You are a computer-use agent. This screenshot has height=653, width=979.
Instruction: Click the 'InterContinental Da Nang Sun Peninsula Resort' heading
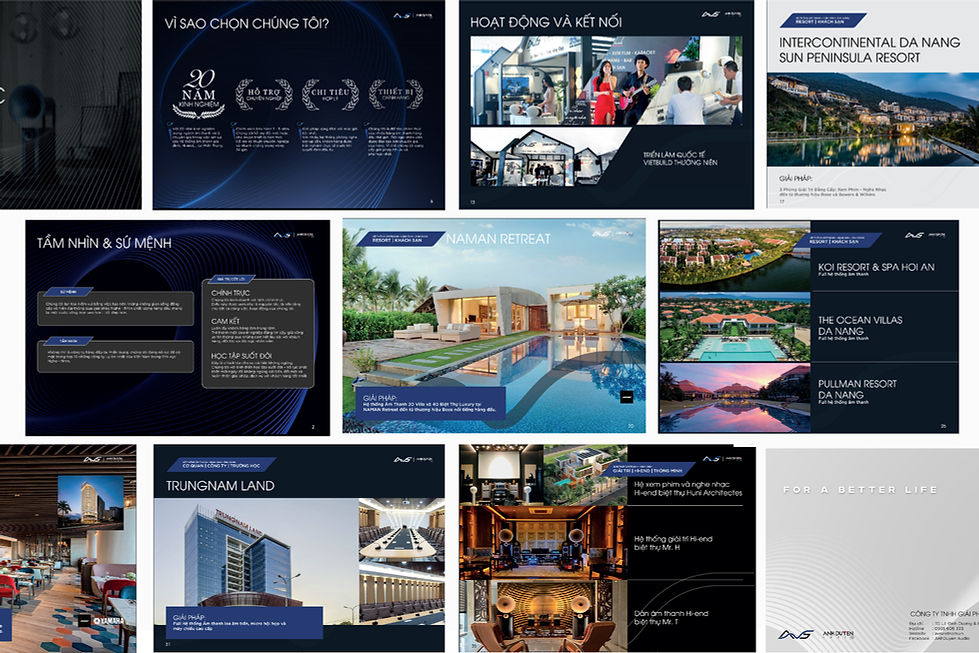[x=869, y=50]
